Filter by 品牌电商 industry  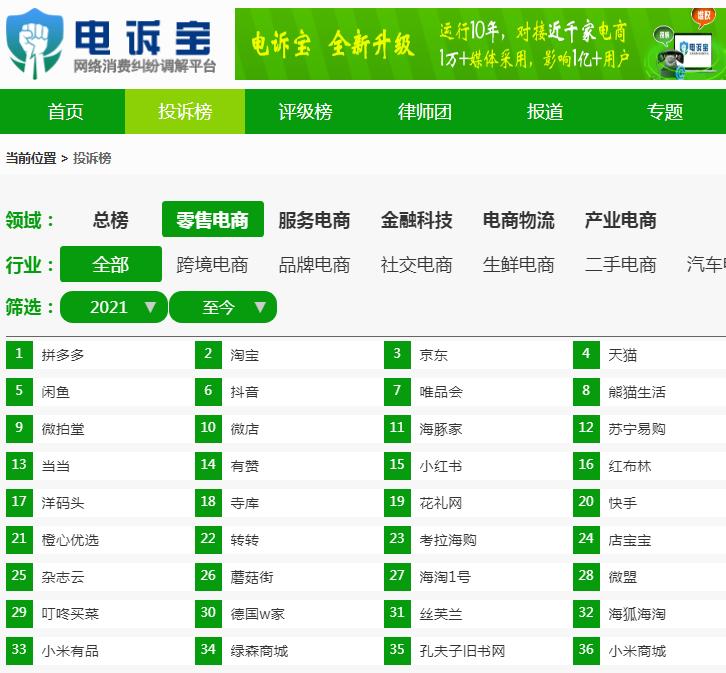(x=314, y=265)
